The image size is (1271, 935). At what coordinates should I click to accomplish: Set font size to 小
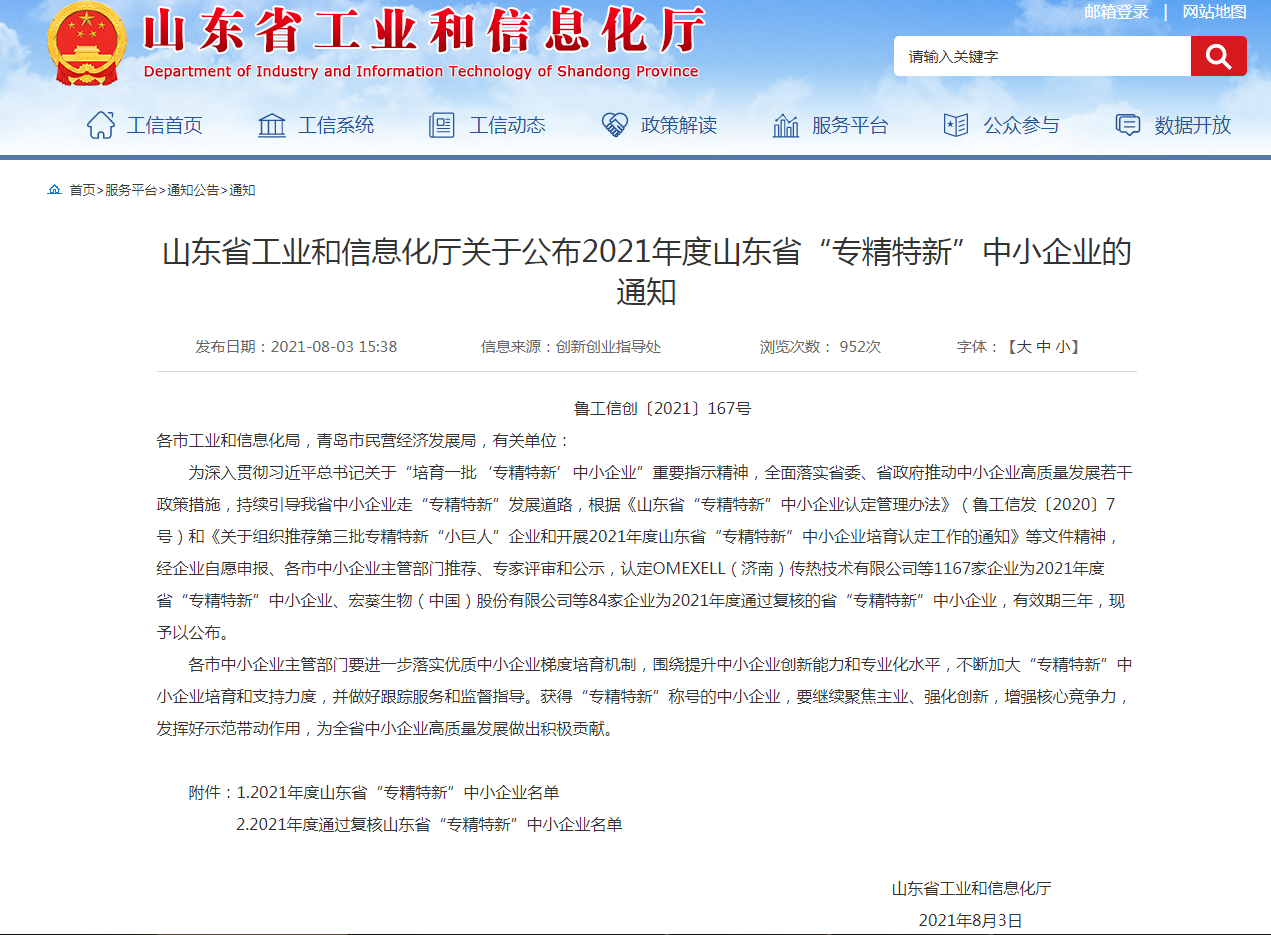point(1062,347)
